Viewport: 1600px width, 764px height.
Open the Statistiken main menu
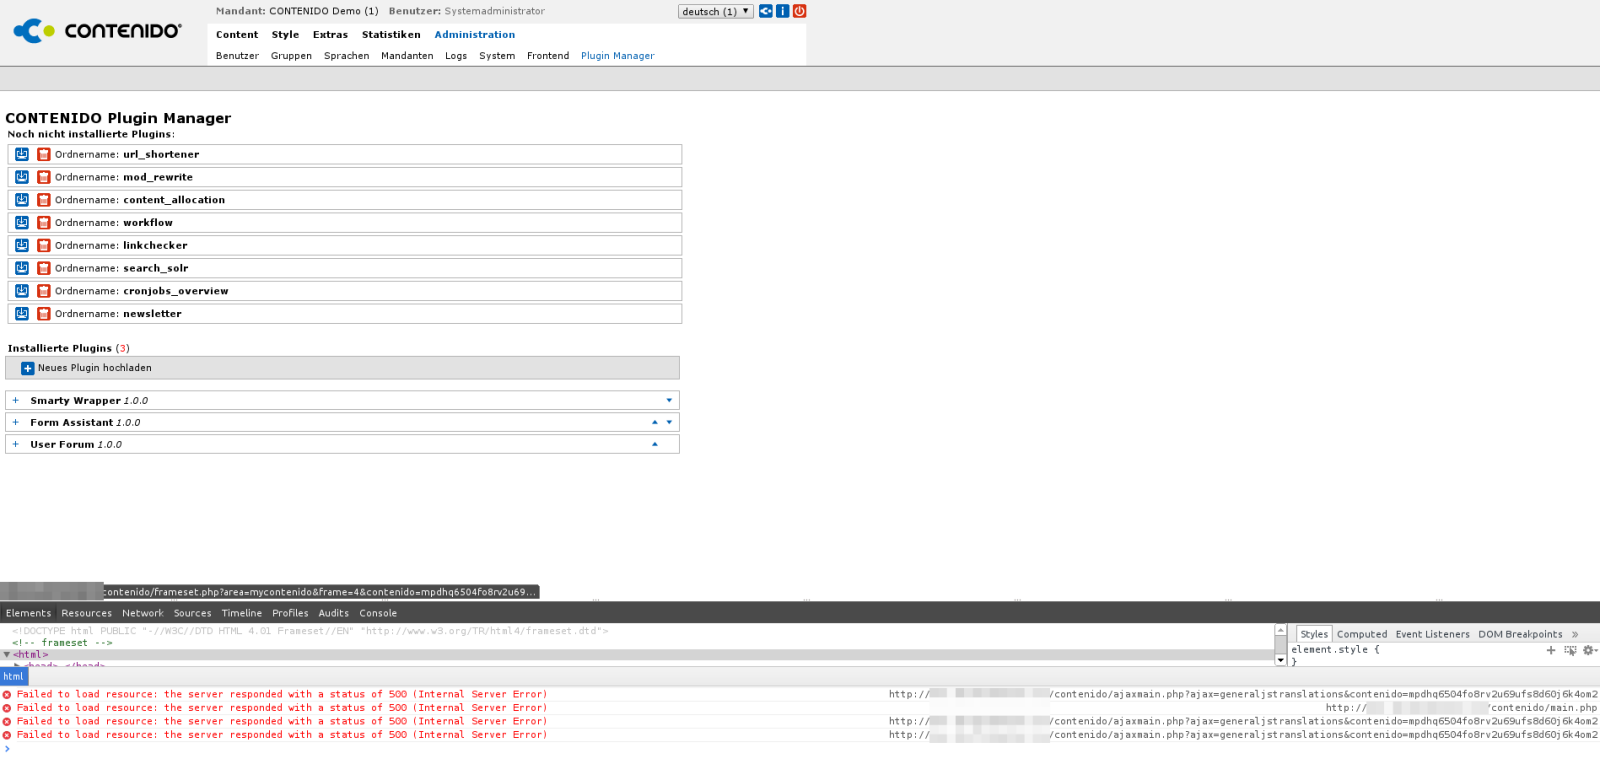(391, 35)
